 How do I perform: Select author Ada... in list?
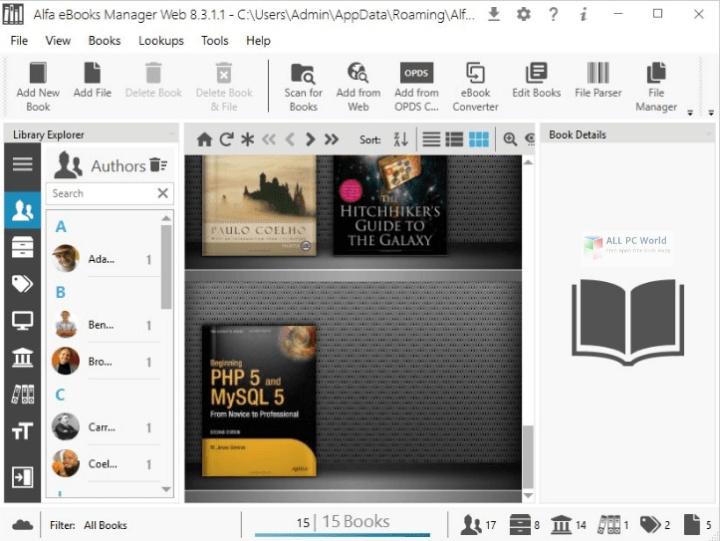(x=105, y=259)
